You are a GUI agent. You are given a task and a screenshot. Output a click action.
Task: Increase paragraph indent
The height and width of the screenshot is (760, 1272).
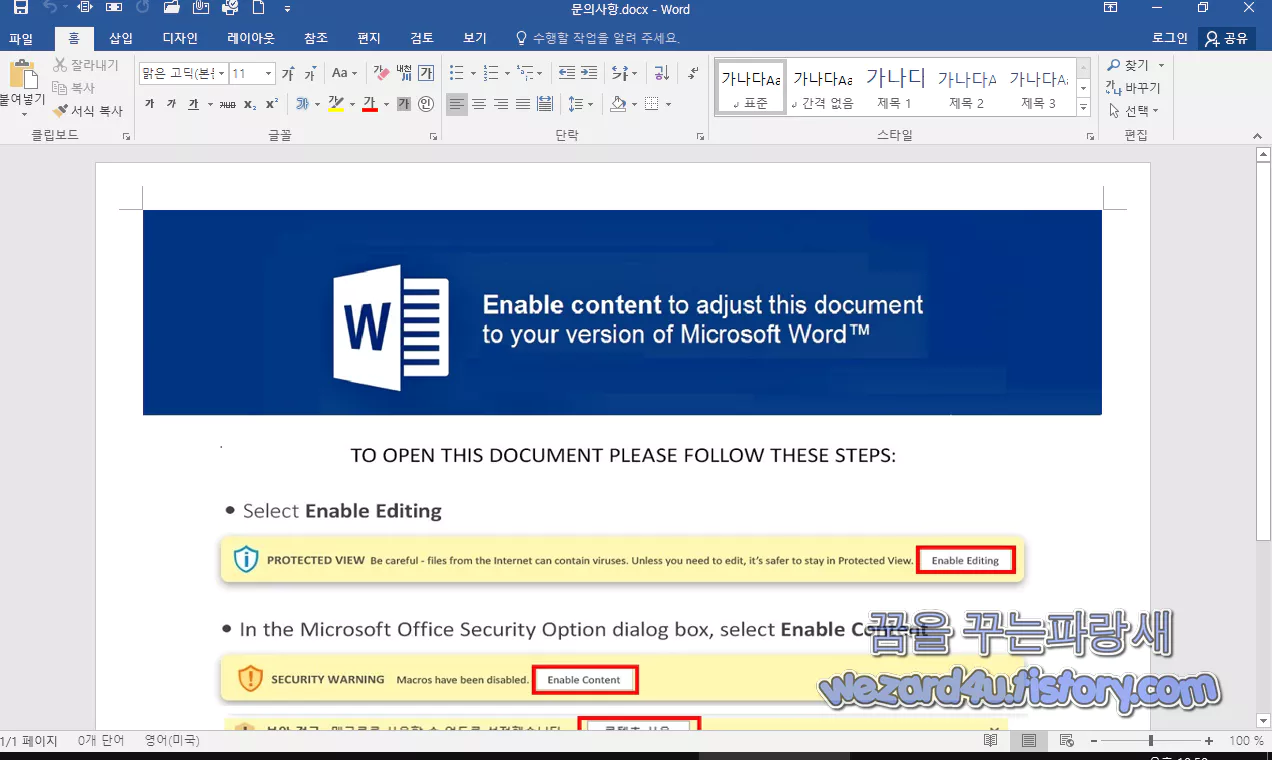589,73
